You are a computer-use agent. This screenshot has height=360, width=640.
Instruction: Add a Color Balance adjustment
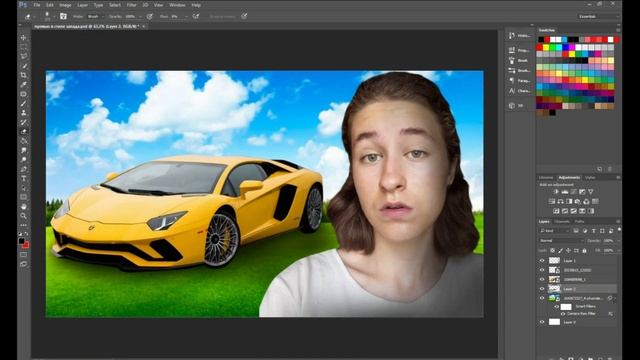tap(560, 201)
